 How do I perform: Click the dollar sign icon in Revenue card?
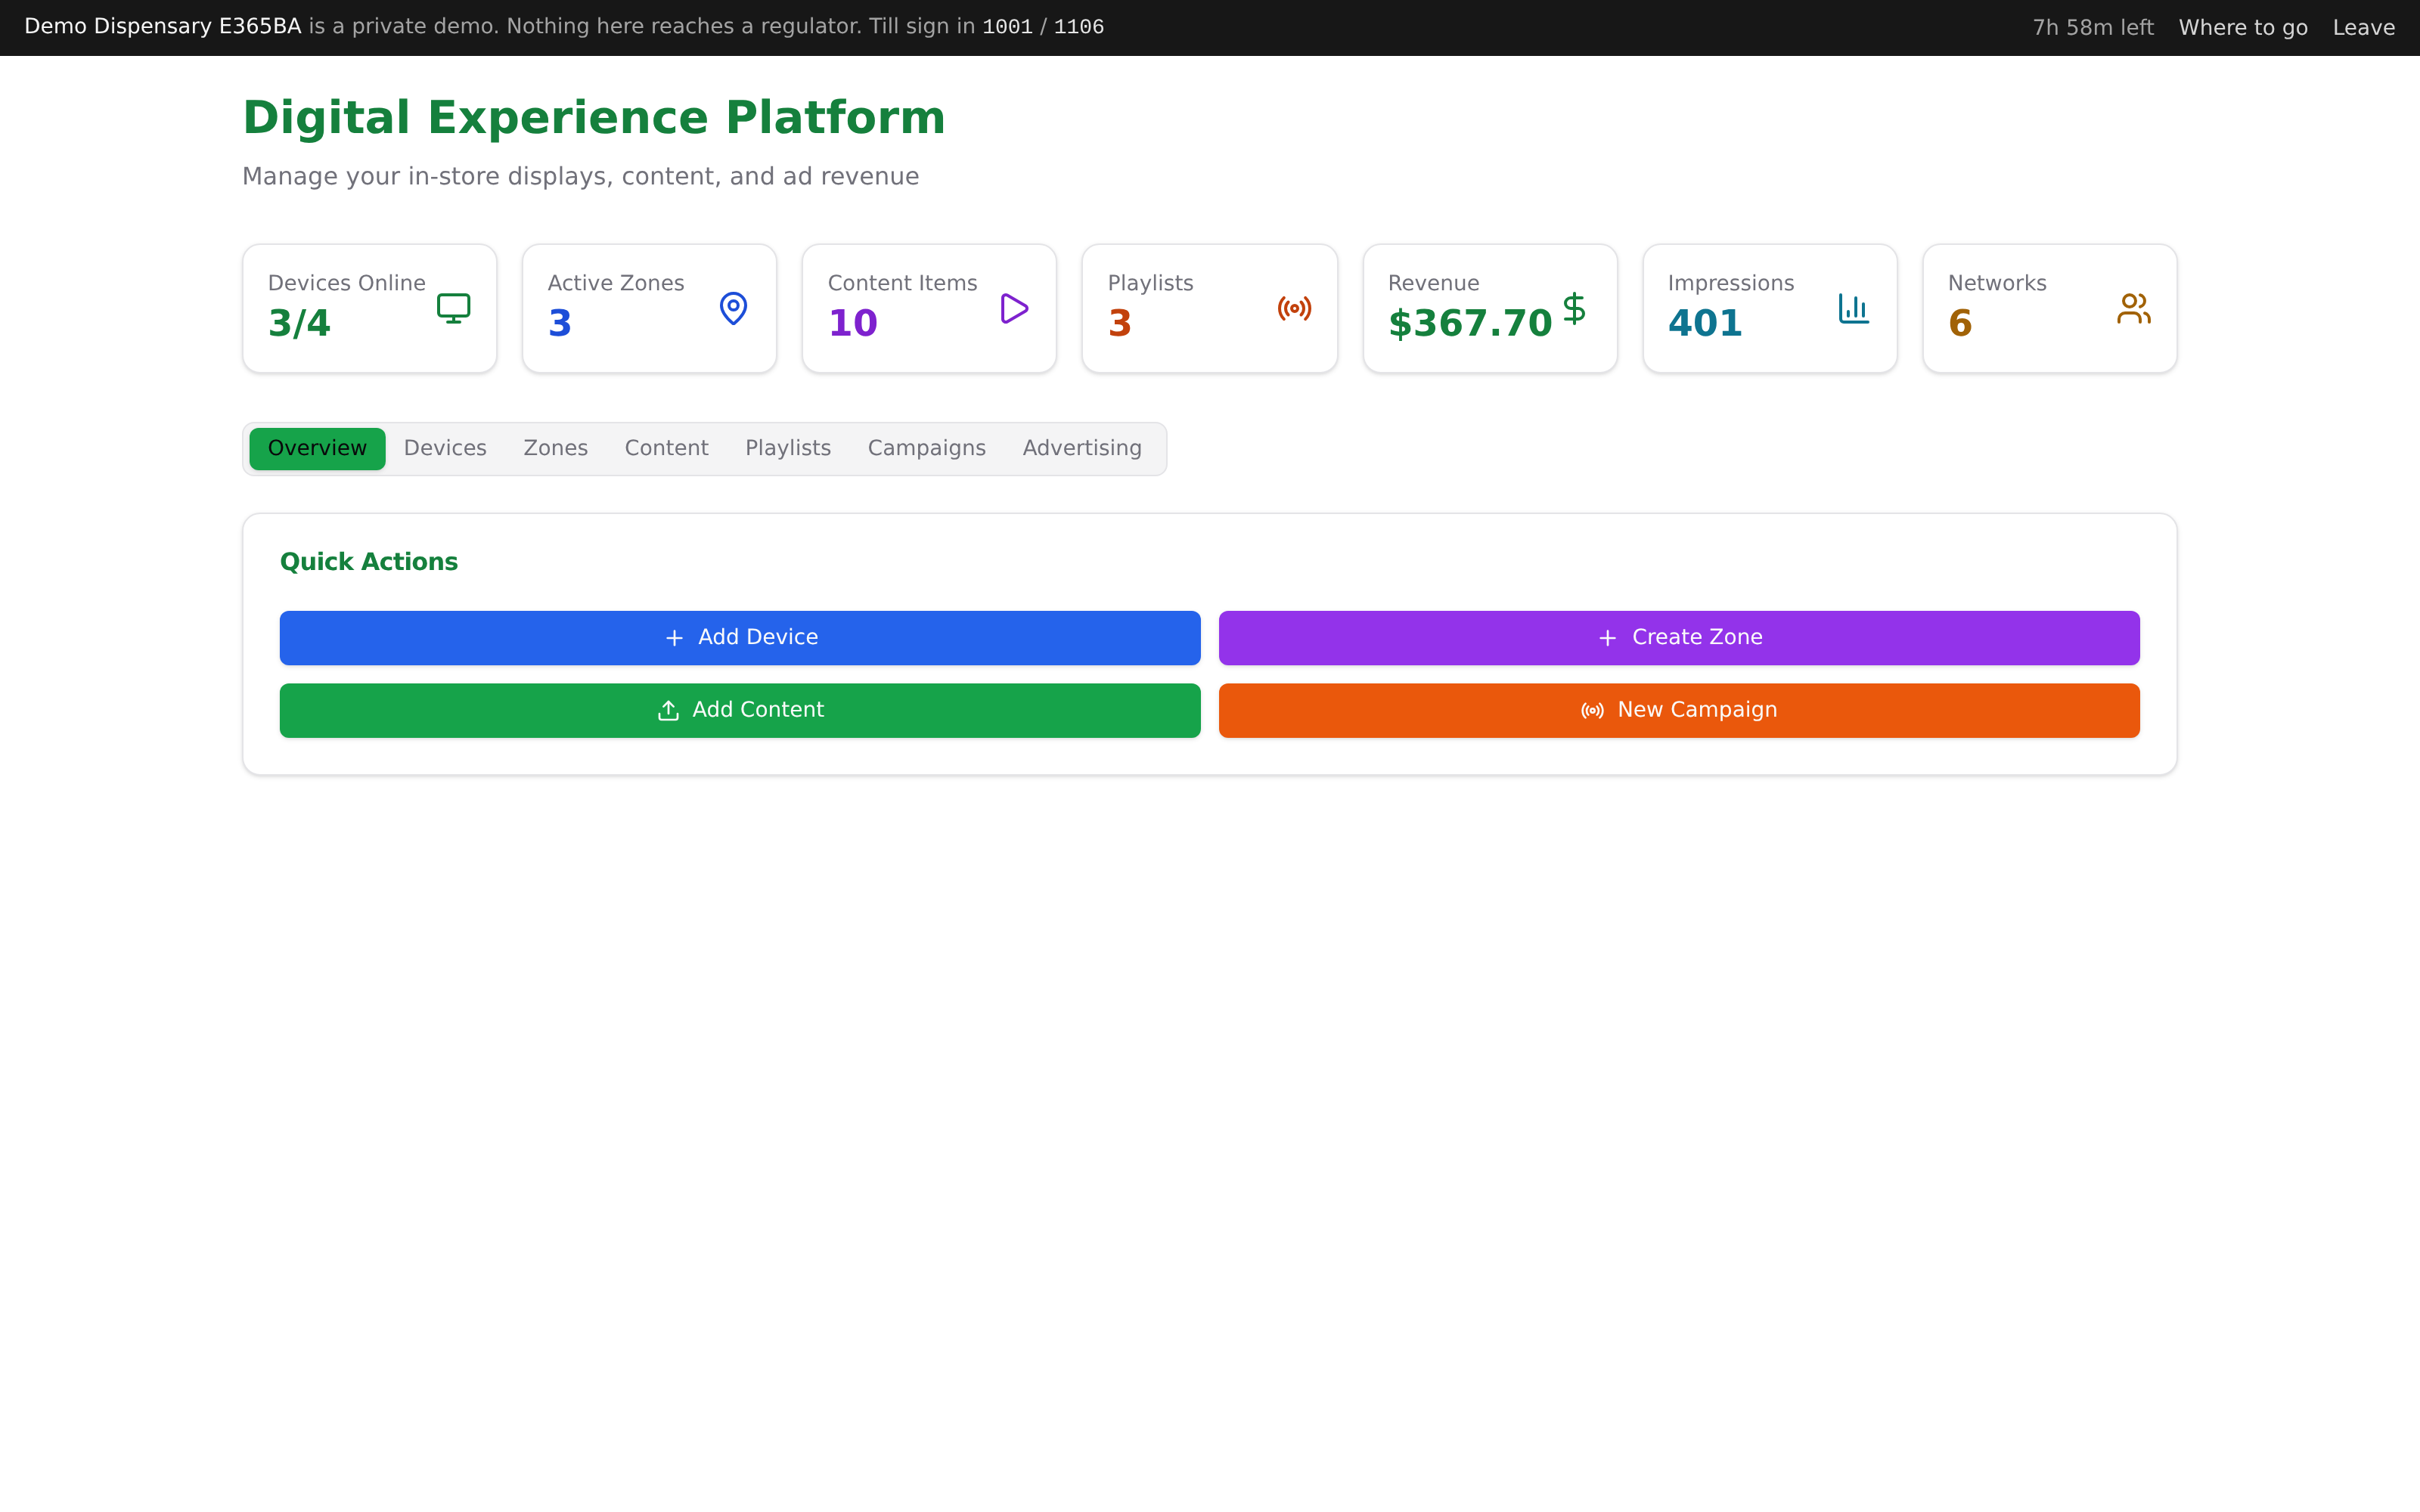click(x=1574, y=308)
